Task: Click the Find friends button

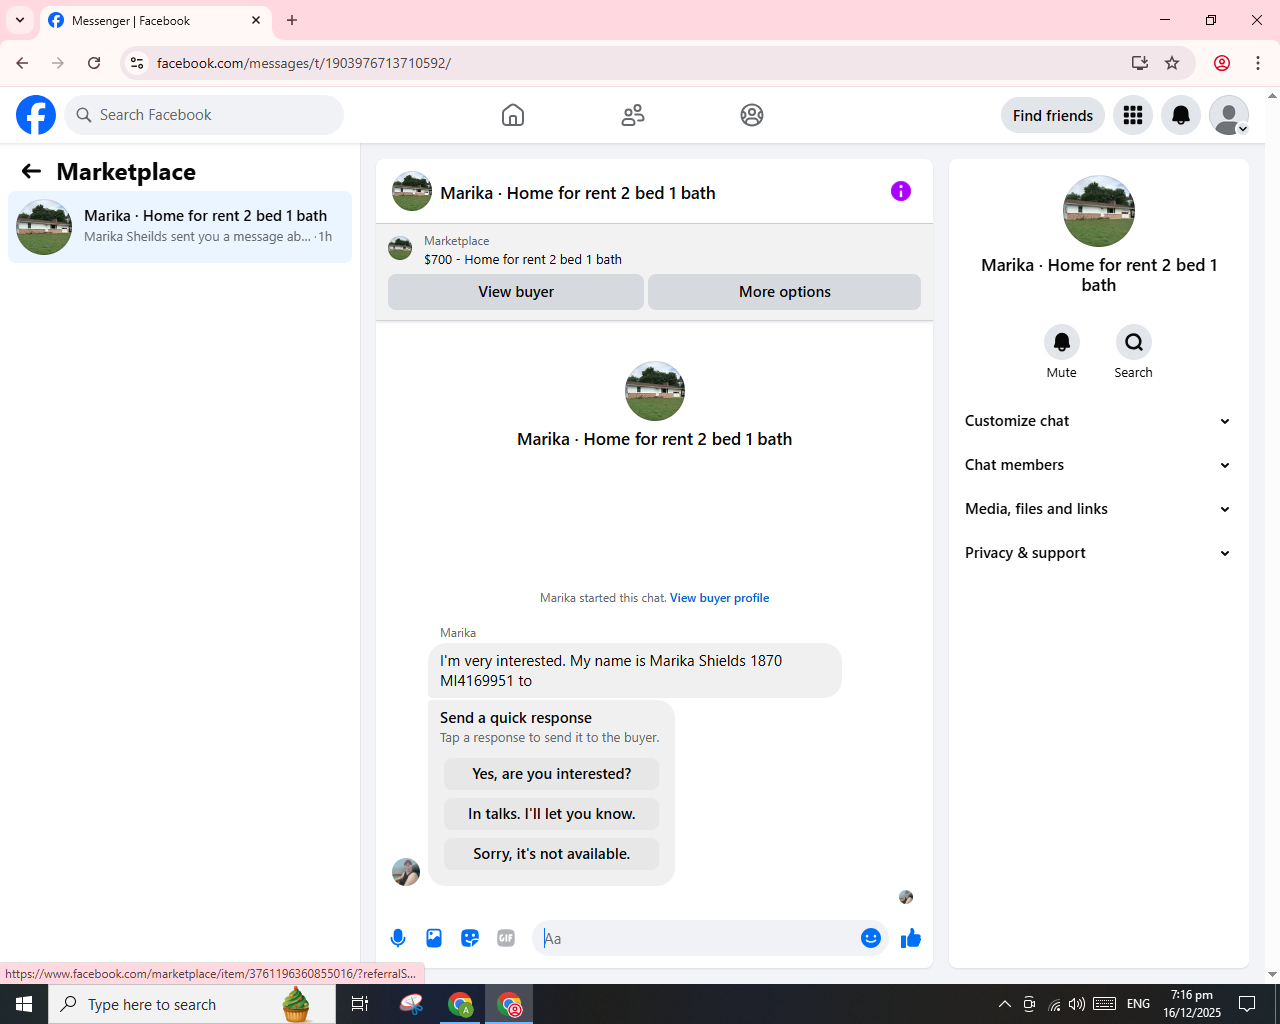Action: coord(1053,115)
